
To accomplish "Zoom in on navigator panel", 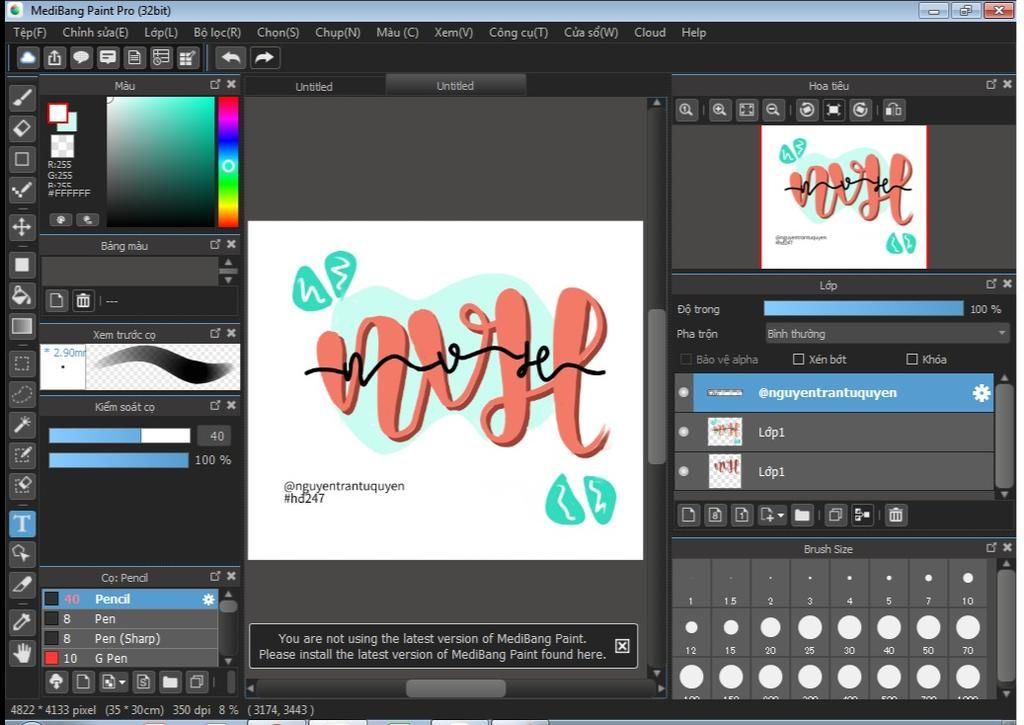I will tap(719, 110).
